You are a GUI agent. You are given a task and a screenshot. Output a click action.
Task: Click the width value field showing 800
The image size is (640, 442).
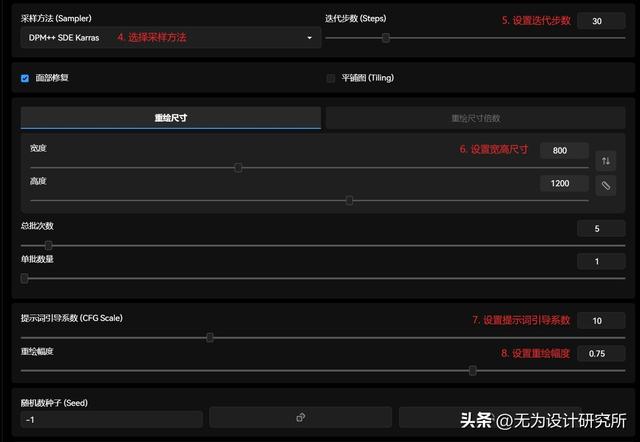coord(564,151)
